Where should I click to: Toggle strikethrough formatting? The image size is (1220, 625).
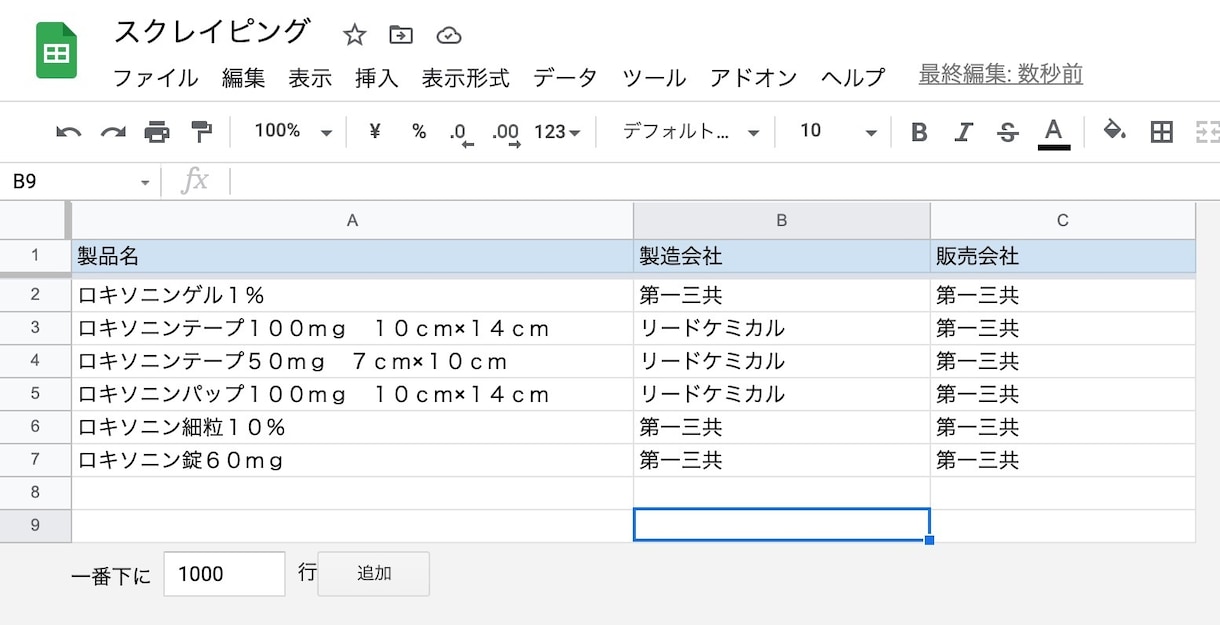tap(1008, 132)
